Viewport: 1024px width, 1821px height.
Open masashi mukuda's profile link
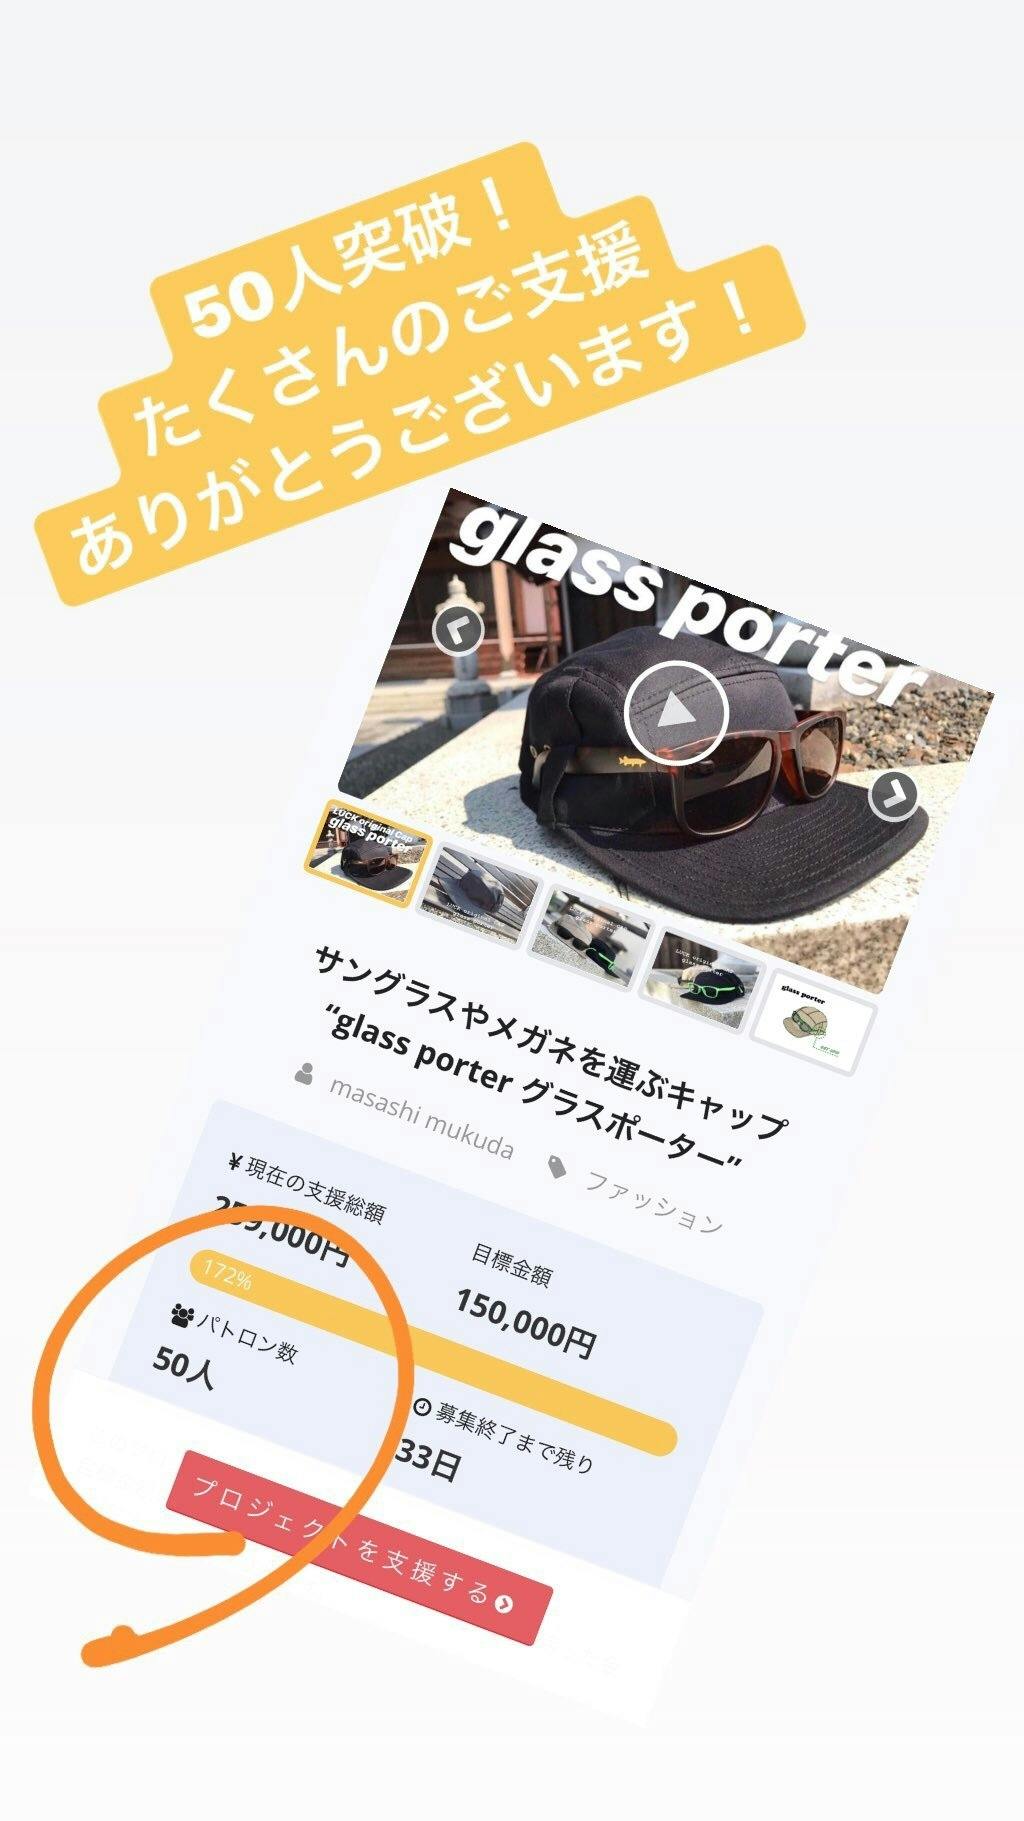[x=421, y=1116]
